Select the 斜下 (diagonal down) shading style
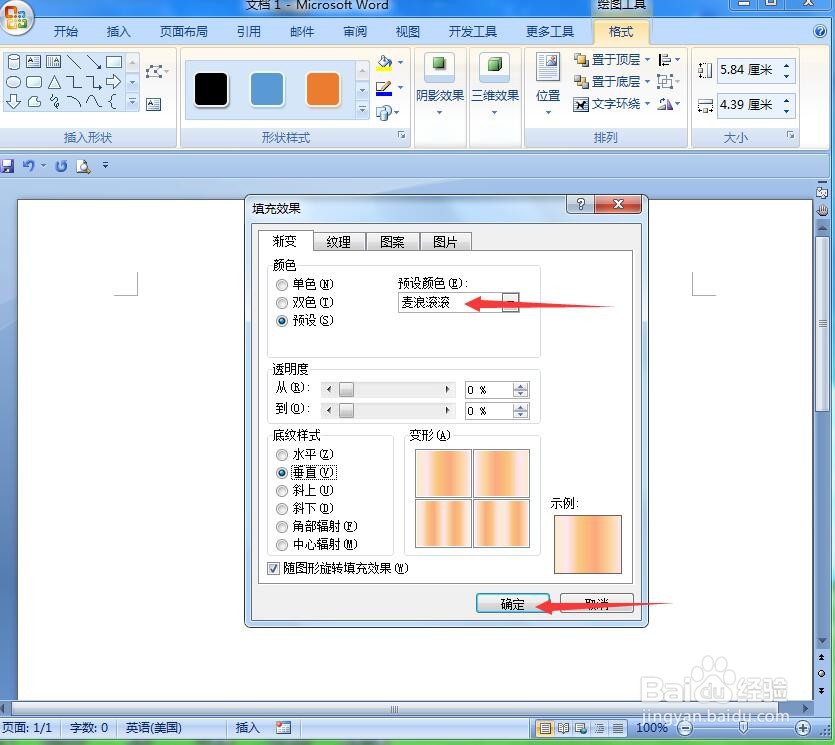 pyautogui.click(x=282, y=509)
